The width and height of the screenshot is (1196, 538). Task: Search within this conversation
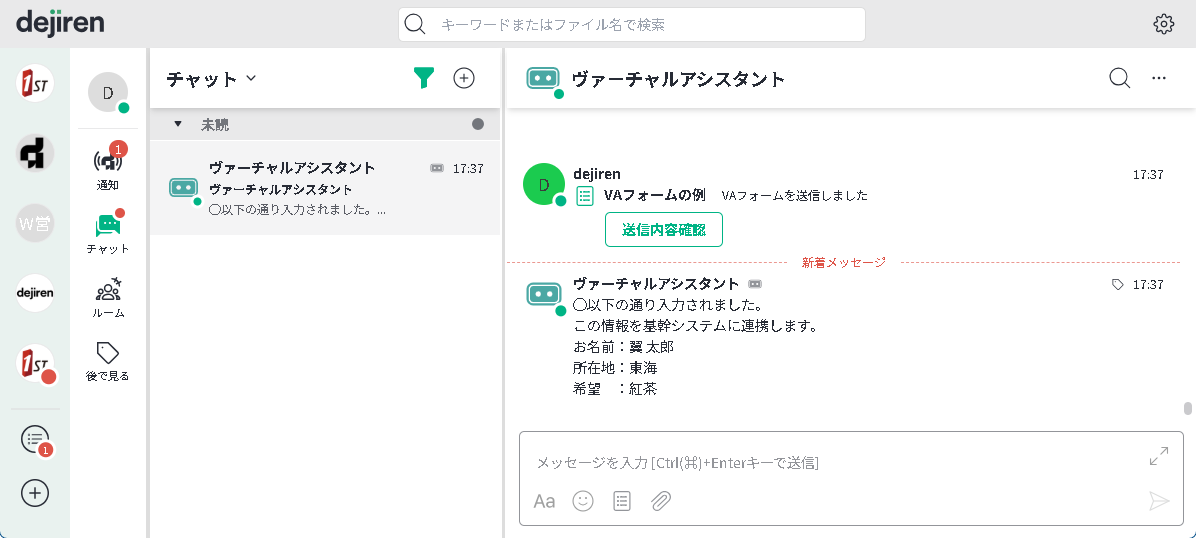[1119, 78]
